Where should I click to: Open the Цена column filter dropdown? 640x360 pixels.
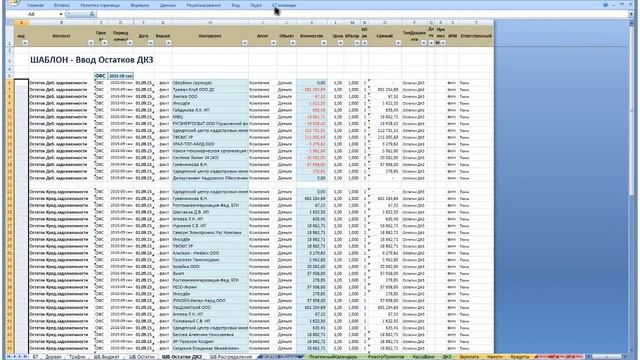click(x=340, y=43)
